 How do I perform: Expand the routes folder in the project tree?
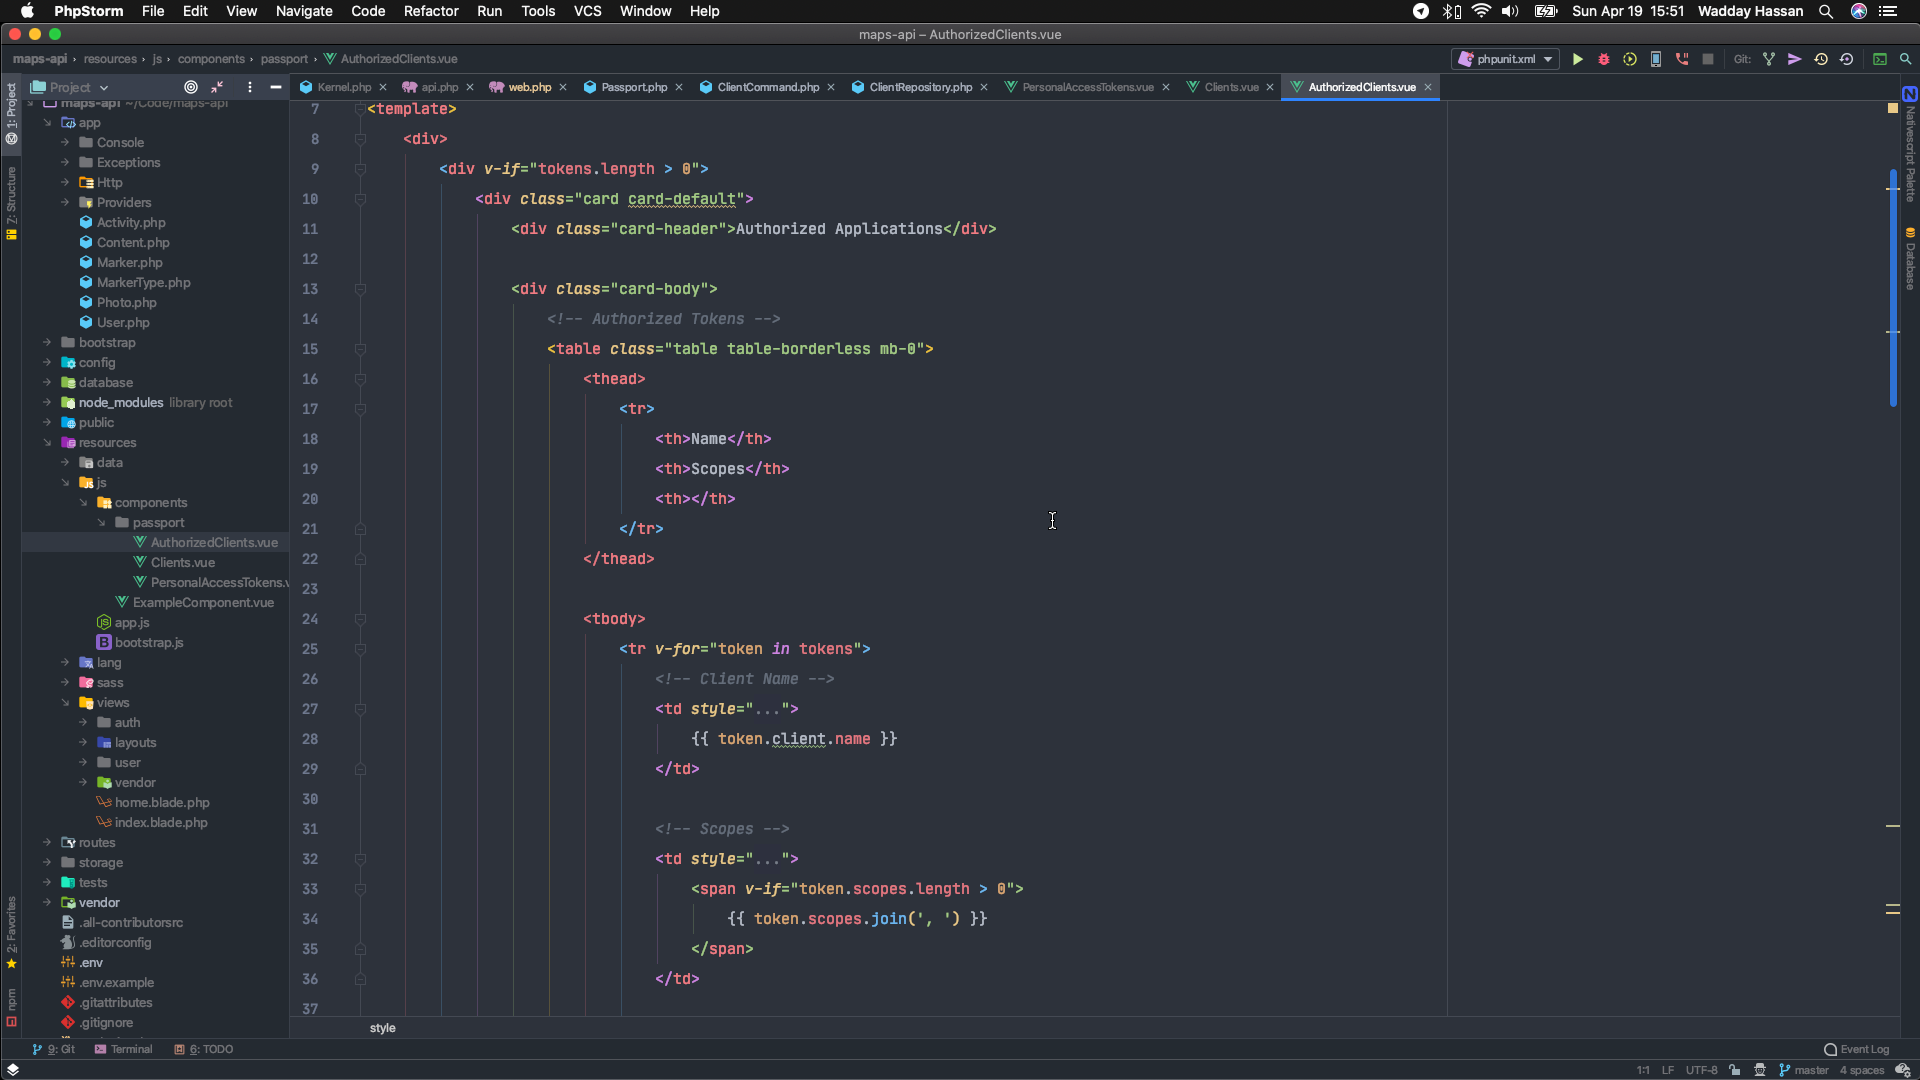47,843
